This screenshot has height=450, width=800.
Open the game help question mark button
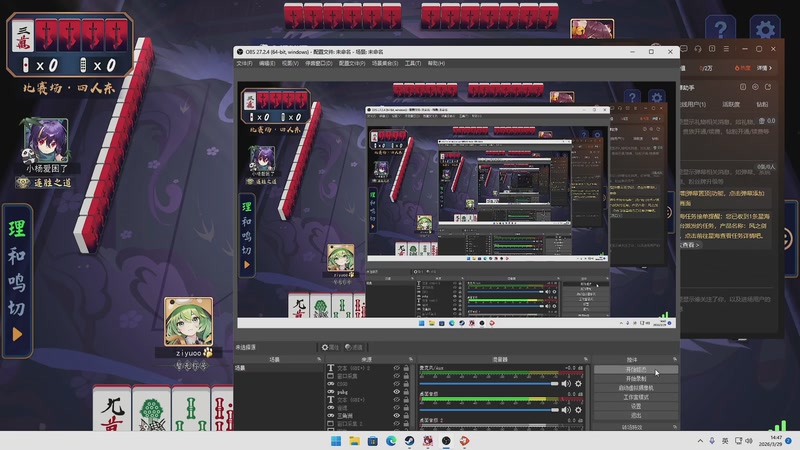pos(720,29)
